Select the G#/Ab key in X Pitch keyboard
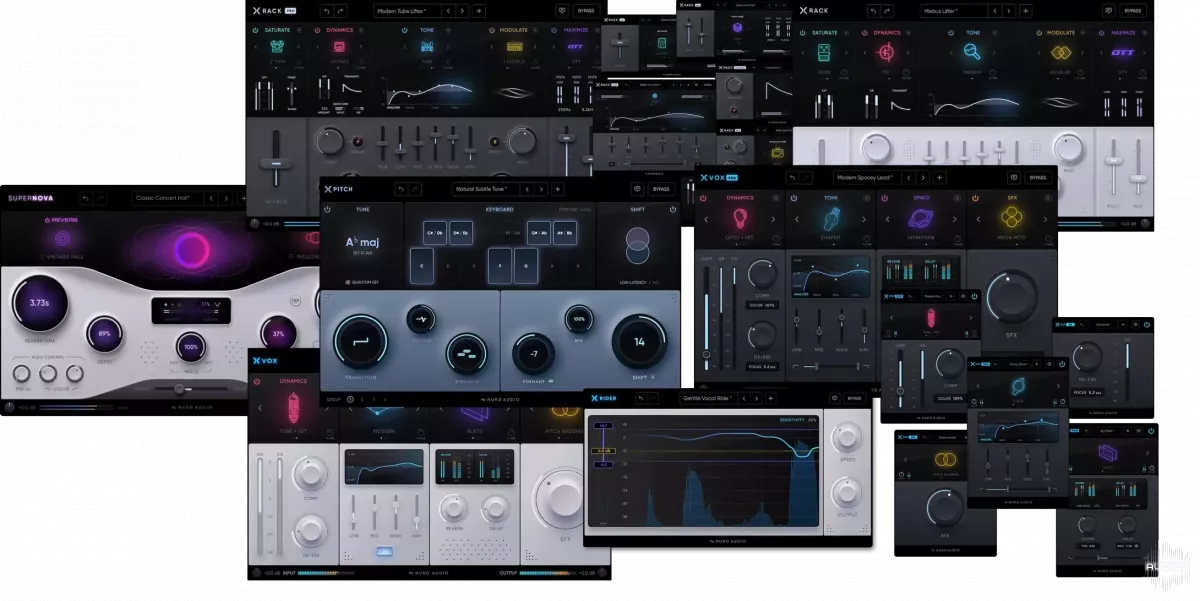The image size is (1200, 601). click(538, 233)
